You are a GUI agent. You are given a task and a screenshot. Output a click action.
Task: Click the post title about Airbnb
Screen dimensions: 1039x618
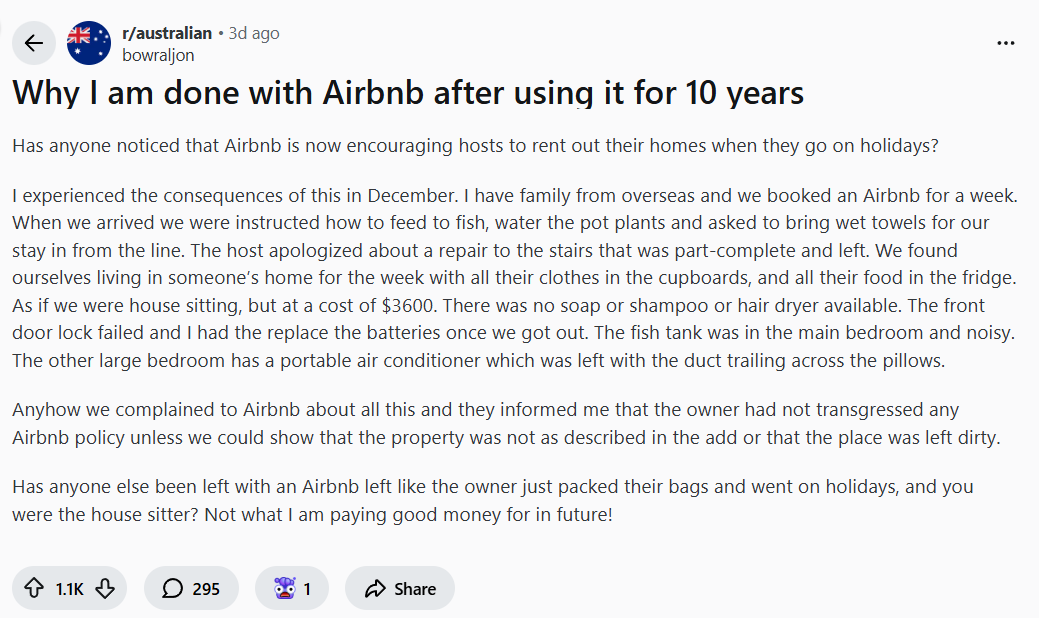[x=408, y=93]
